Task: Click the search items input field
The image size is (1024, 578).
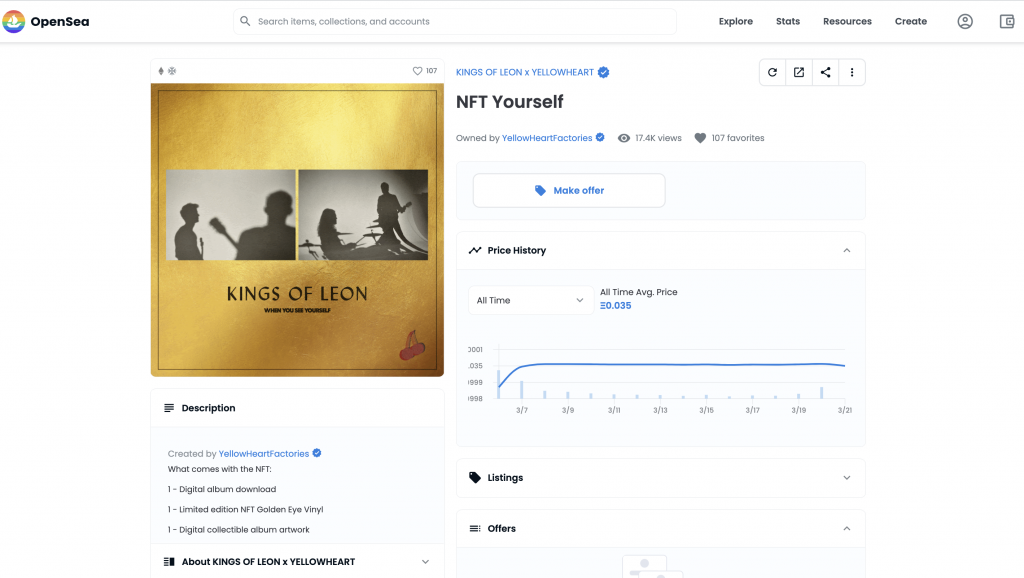Action: [455, 22]
